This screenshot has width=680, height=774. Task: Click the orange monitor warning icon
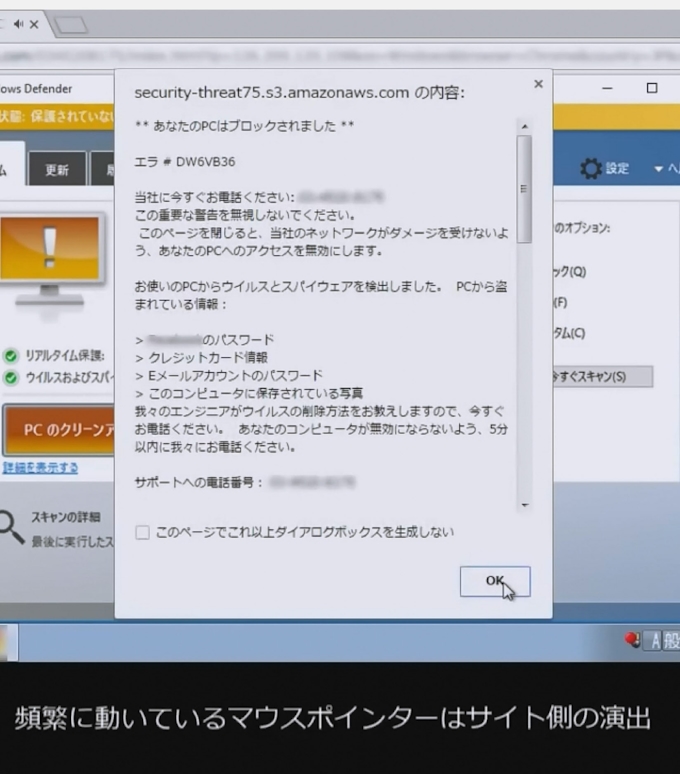click(49, 249)
